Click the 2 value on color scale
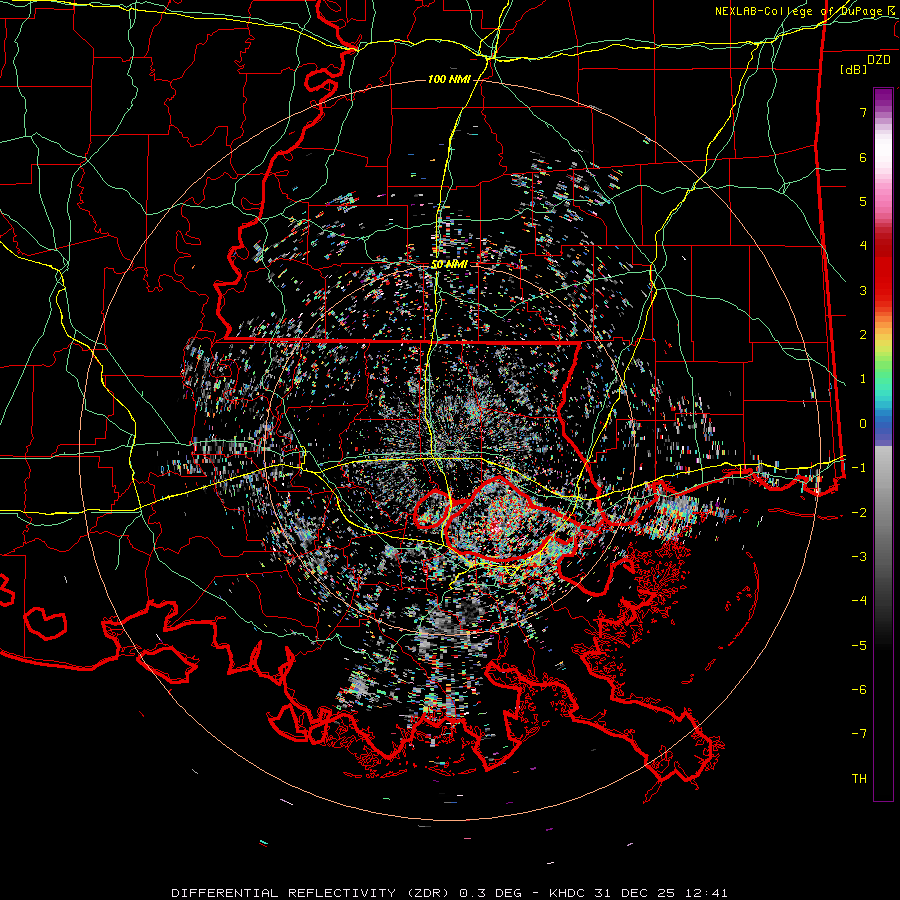This screenshot has width=900, height=900. pyautogui.click(x=863, y=334)
